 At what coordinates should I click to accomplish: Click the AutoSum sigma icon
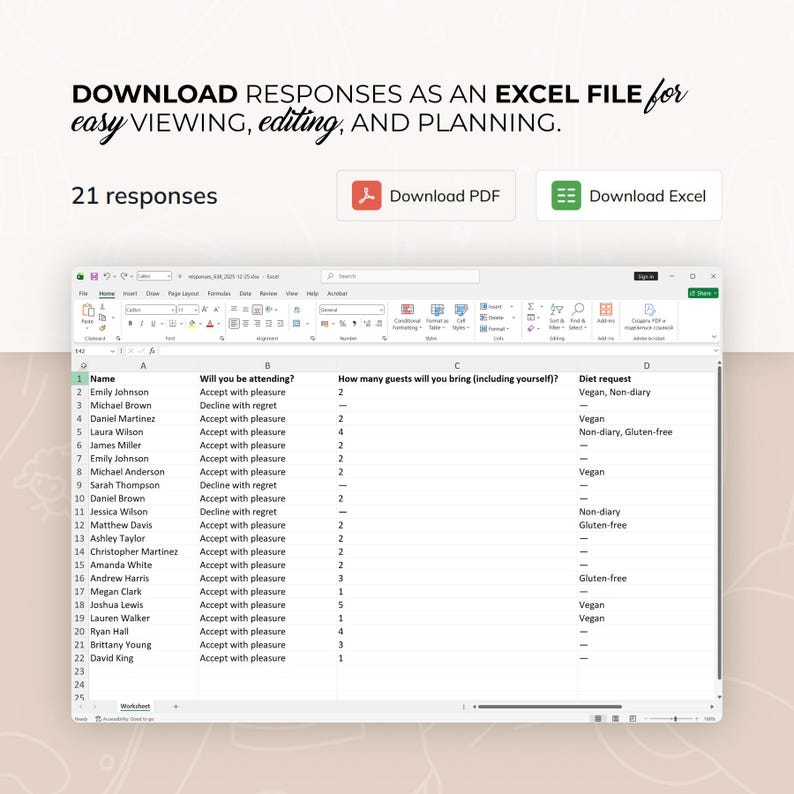tap(531, 306)
